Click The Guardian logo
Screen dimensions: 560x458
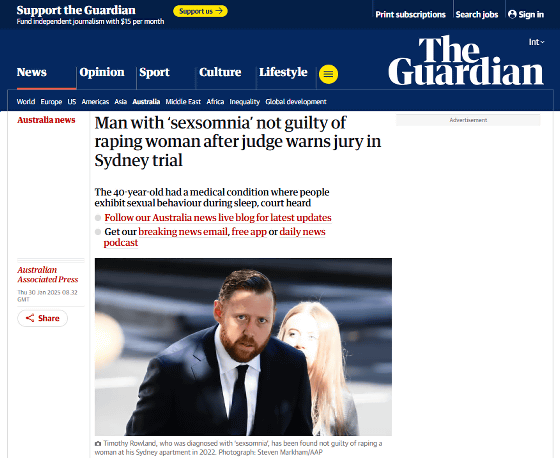466,60
